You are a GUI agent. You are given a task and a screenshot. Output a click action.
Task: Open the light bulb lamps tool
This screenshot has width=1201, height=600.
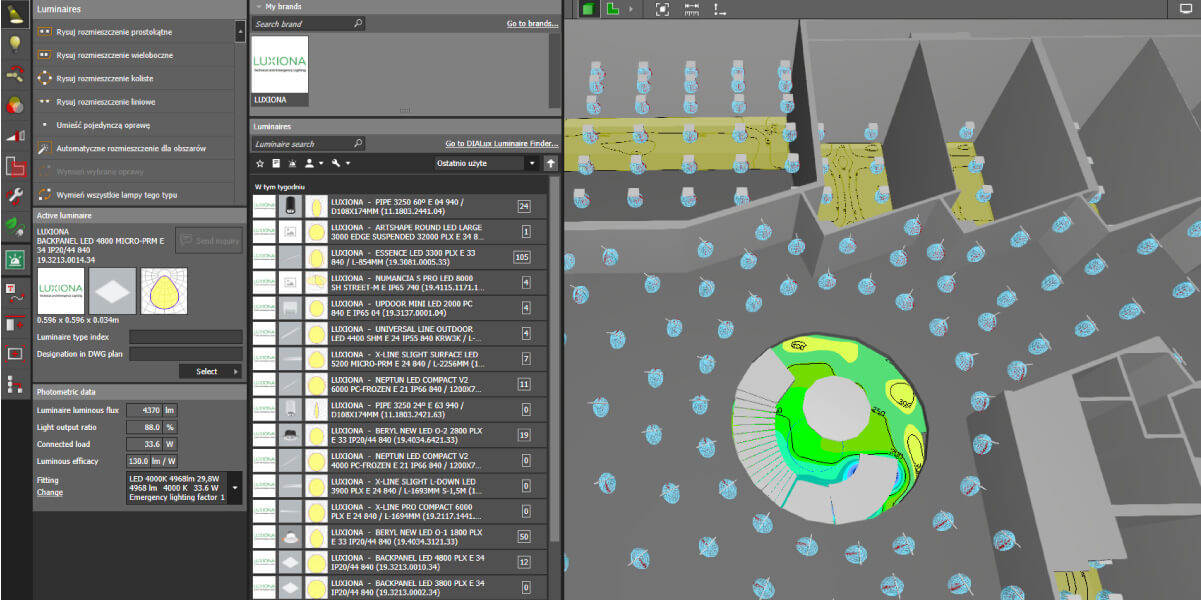tap(15, 43)
